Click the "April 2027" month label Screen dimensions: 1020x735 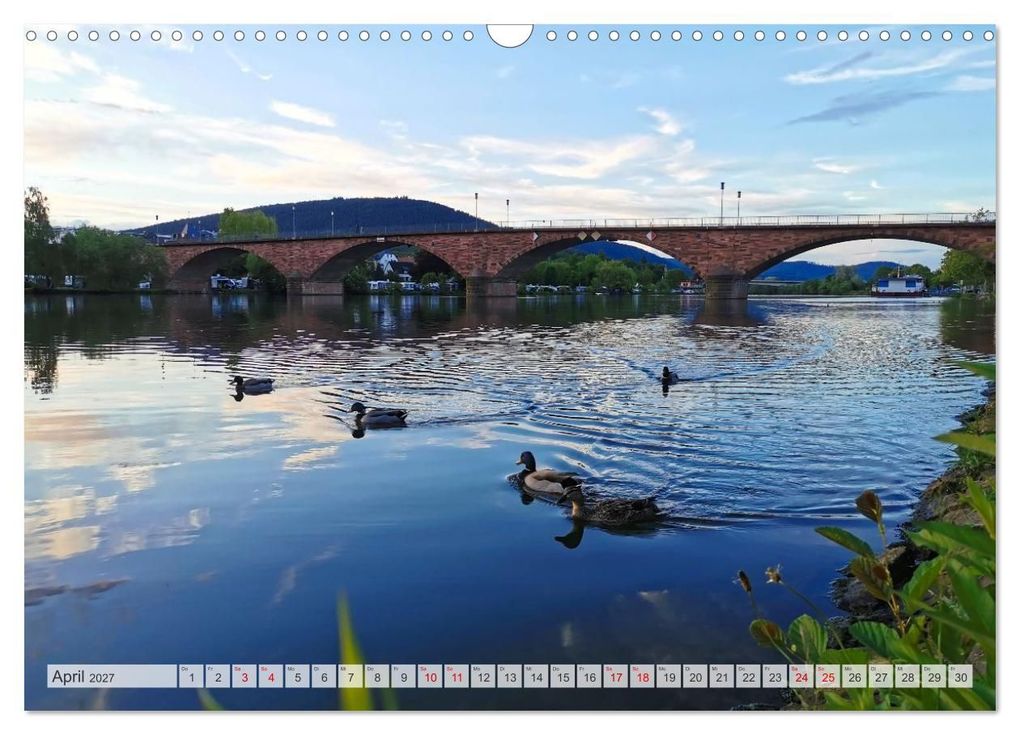[83, 676]
